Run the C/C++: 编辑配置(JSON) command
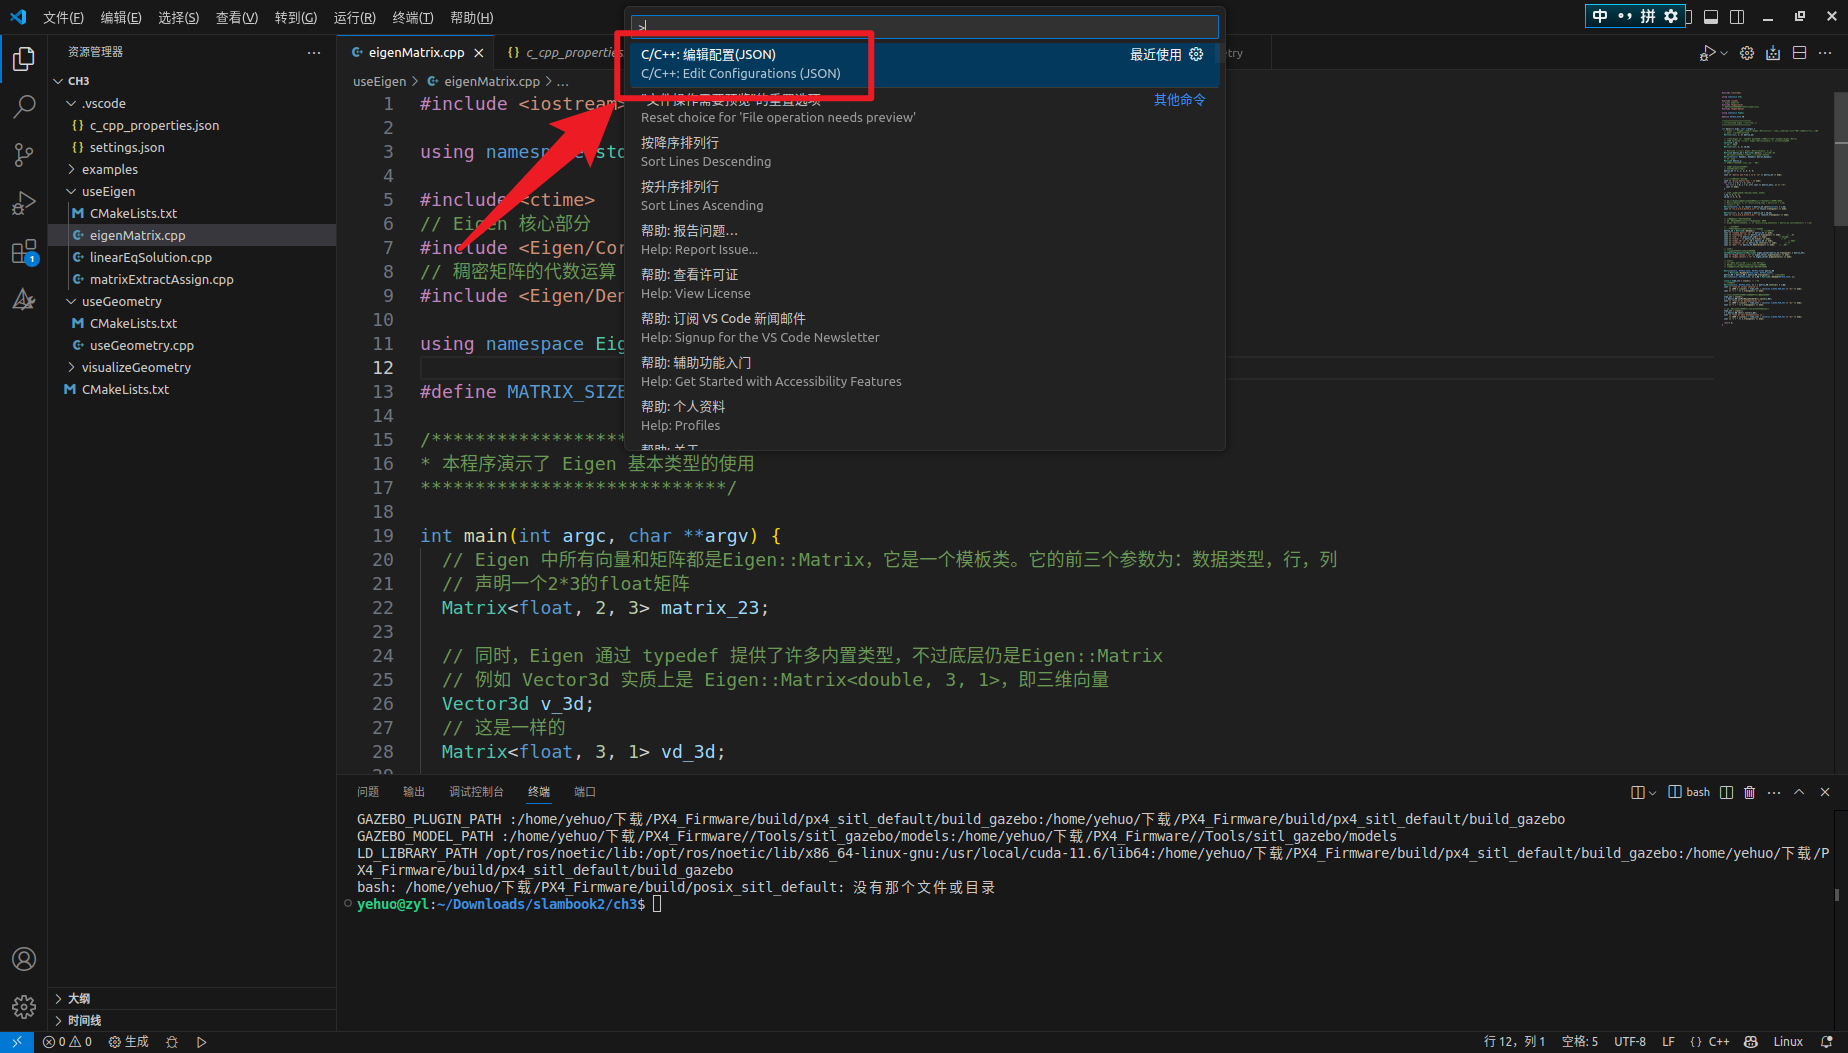Image resolution: width=1848 pixels, height=1053 pixels. pos(925,64)
